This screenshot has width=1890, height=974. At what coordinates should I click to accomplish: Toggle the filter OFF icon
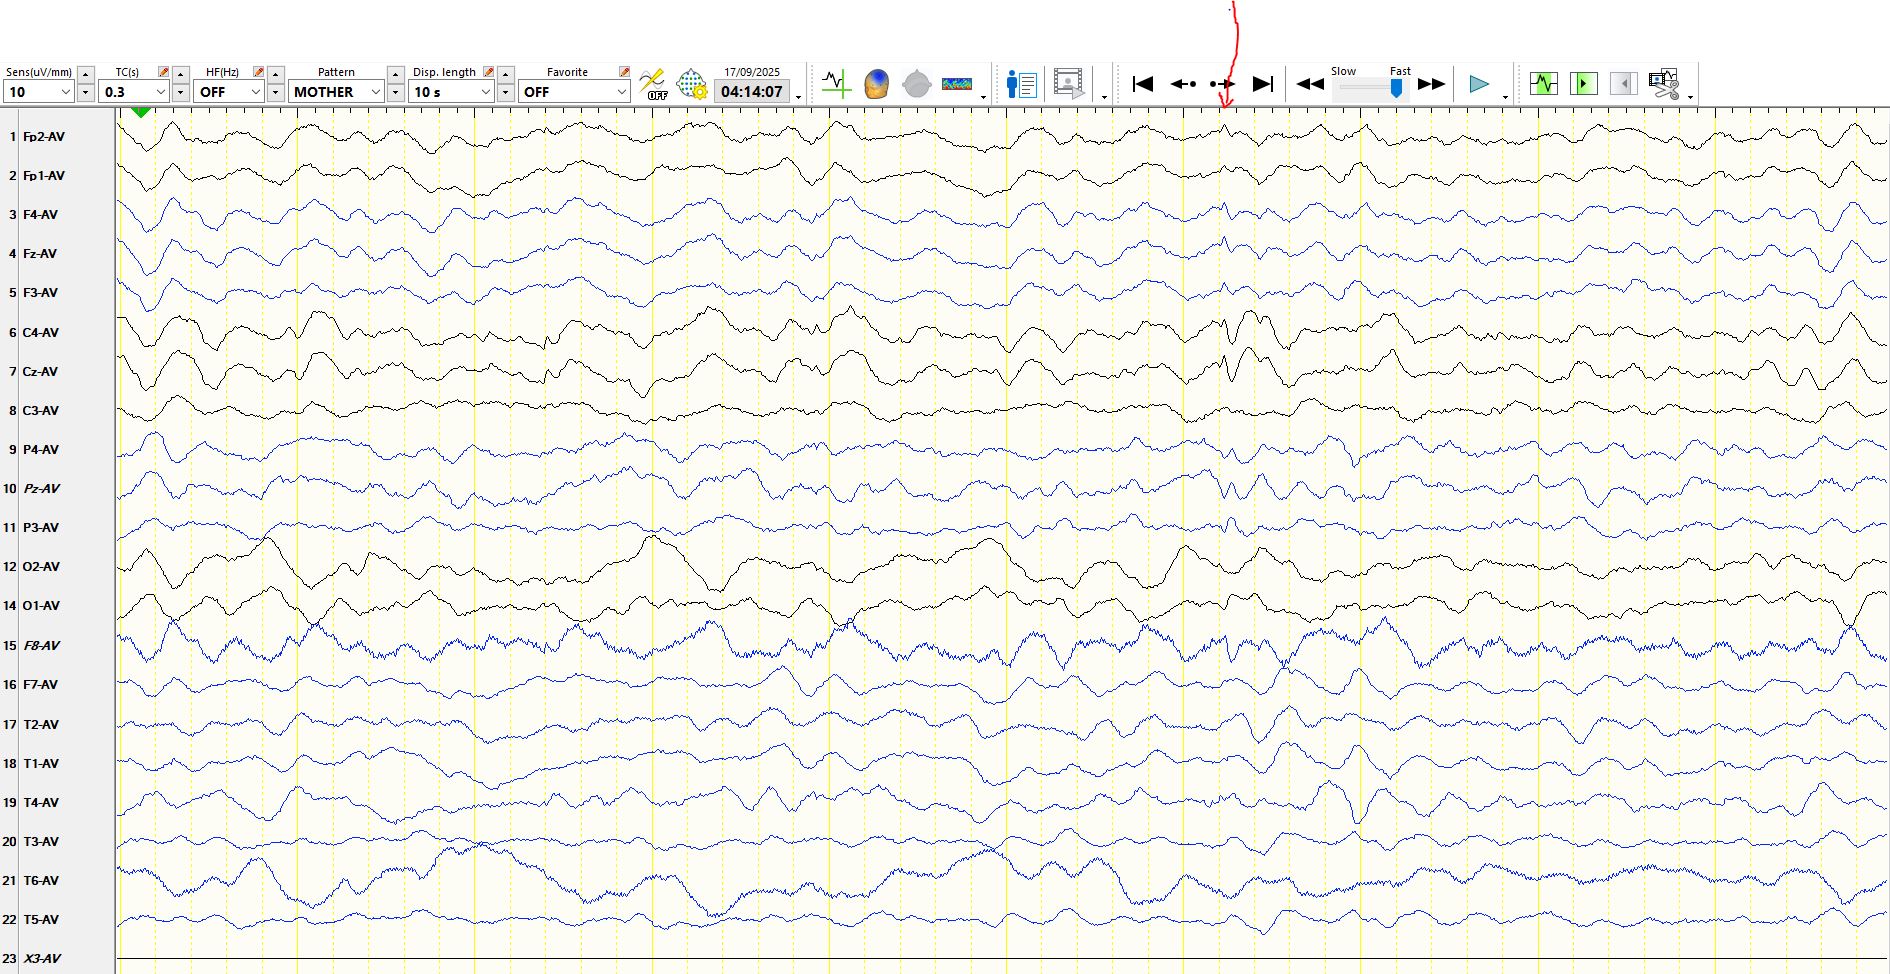tap(653, 84)
